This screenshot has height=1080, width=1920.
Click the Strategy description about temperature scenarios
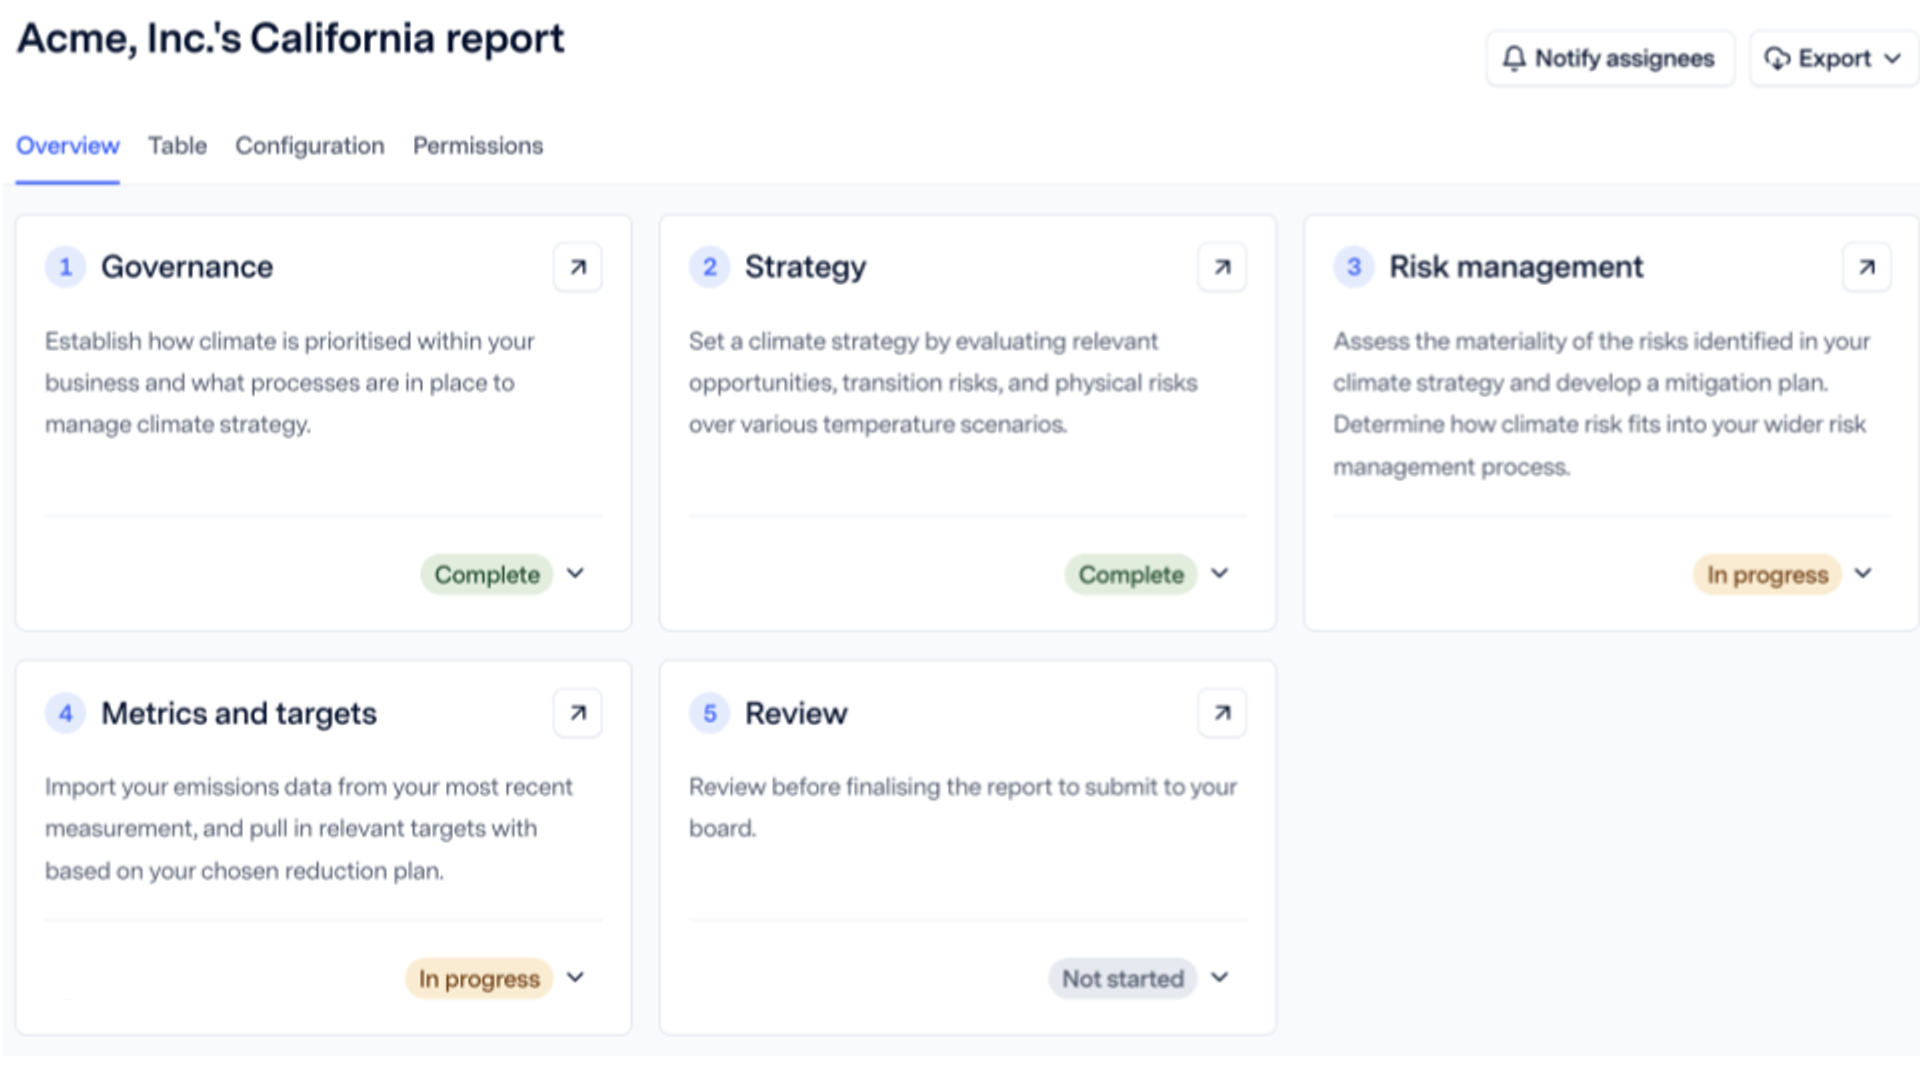coord(943,383)
